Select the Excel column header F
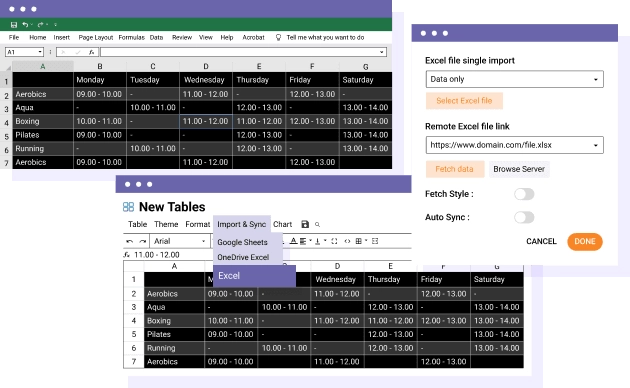 312,66
